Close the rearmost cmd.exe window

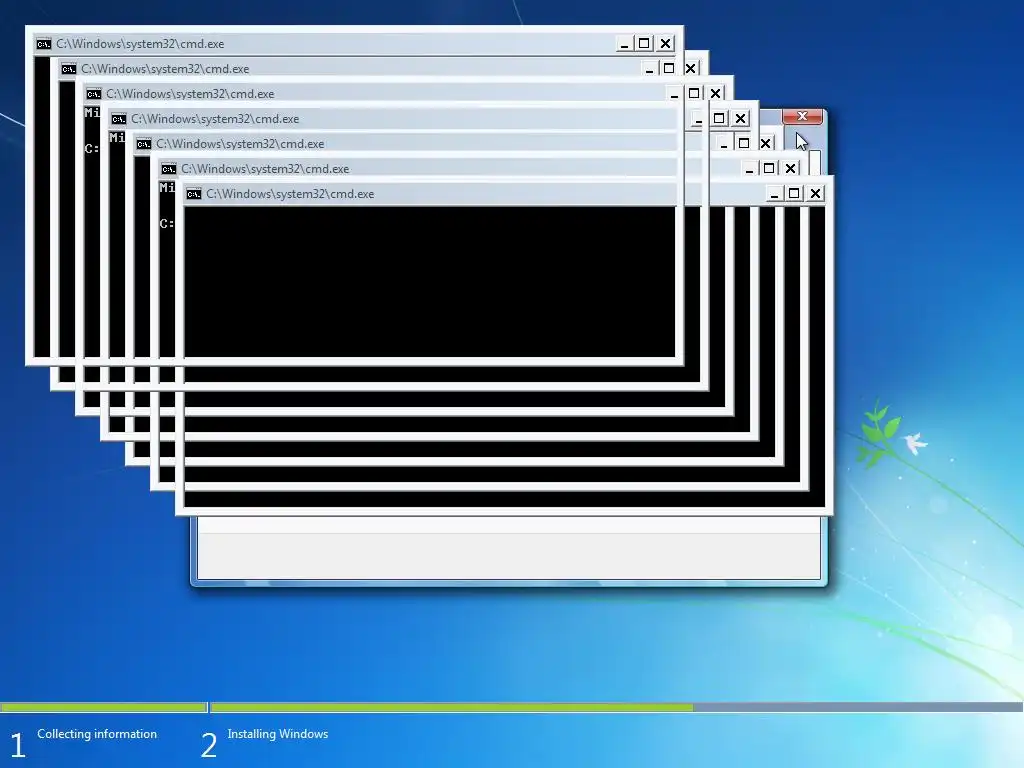click(x=665, y=43)
